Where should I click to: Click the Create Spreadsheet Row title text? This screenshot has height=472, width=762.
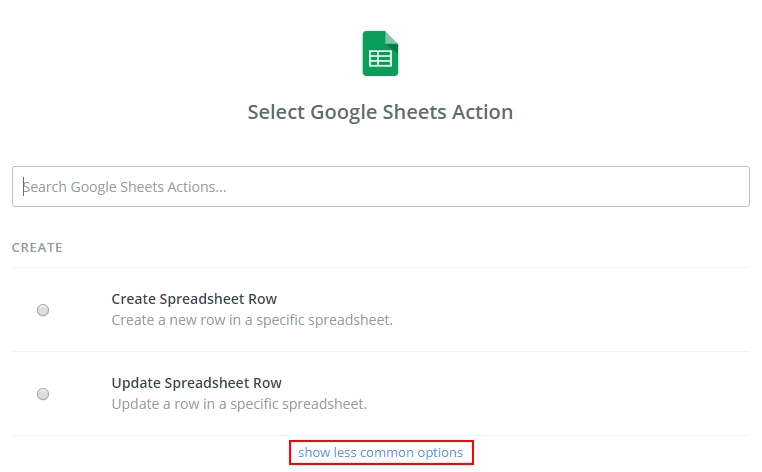[194, 299]
